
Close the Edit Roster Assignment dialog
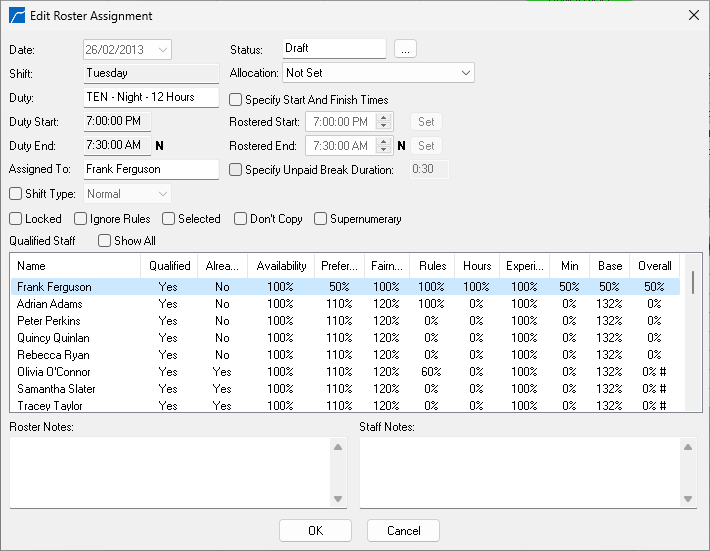[x=694, y=15]
